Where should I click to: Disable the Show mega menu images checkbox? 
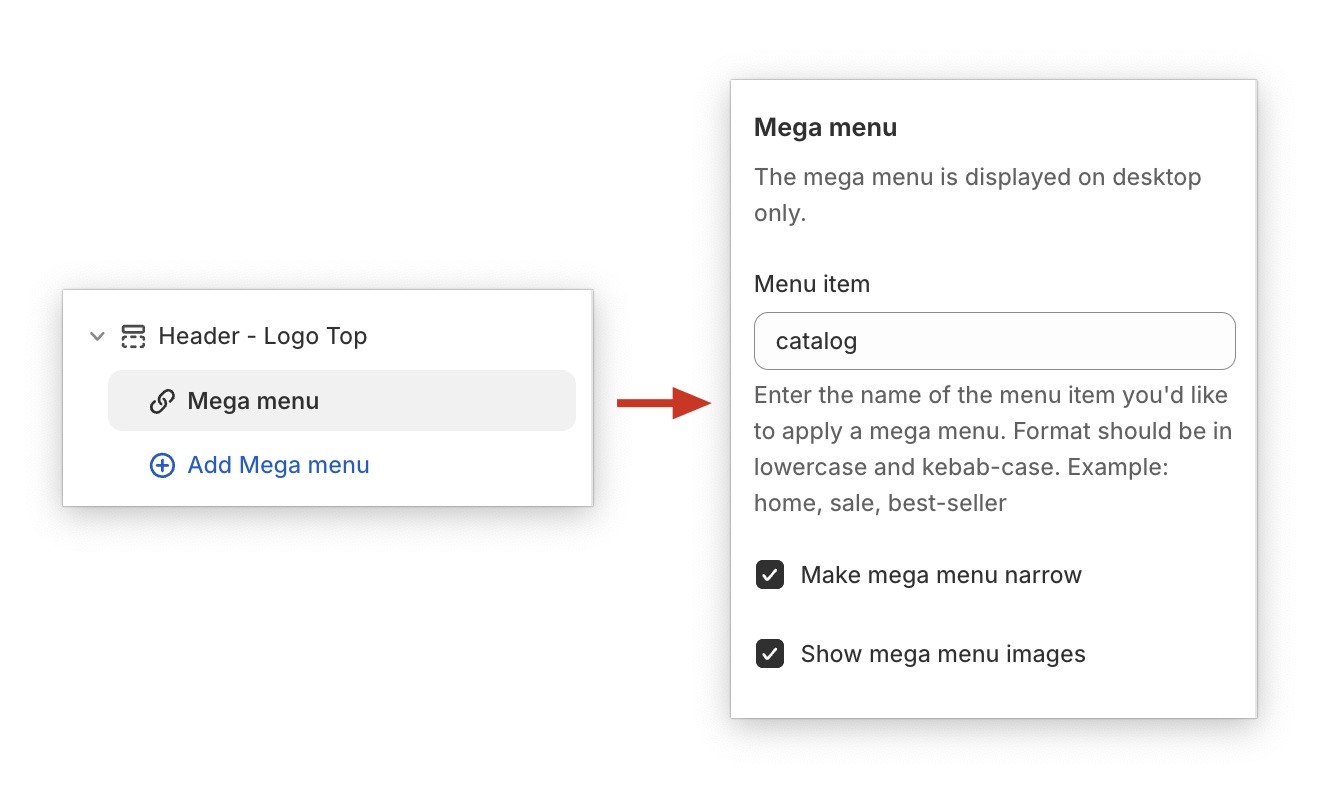coord(770,654)
